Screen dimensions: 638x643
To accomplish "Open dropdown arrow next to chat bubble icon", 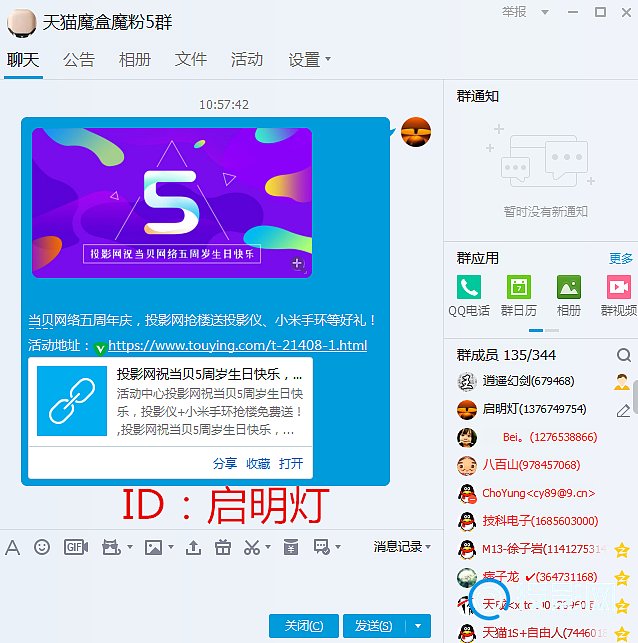I will [x=338, y=547].
